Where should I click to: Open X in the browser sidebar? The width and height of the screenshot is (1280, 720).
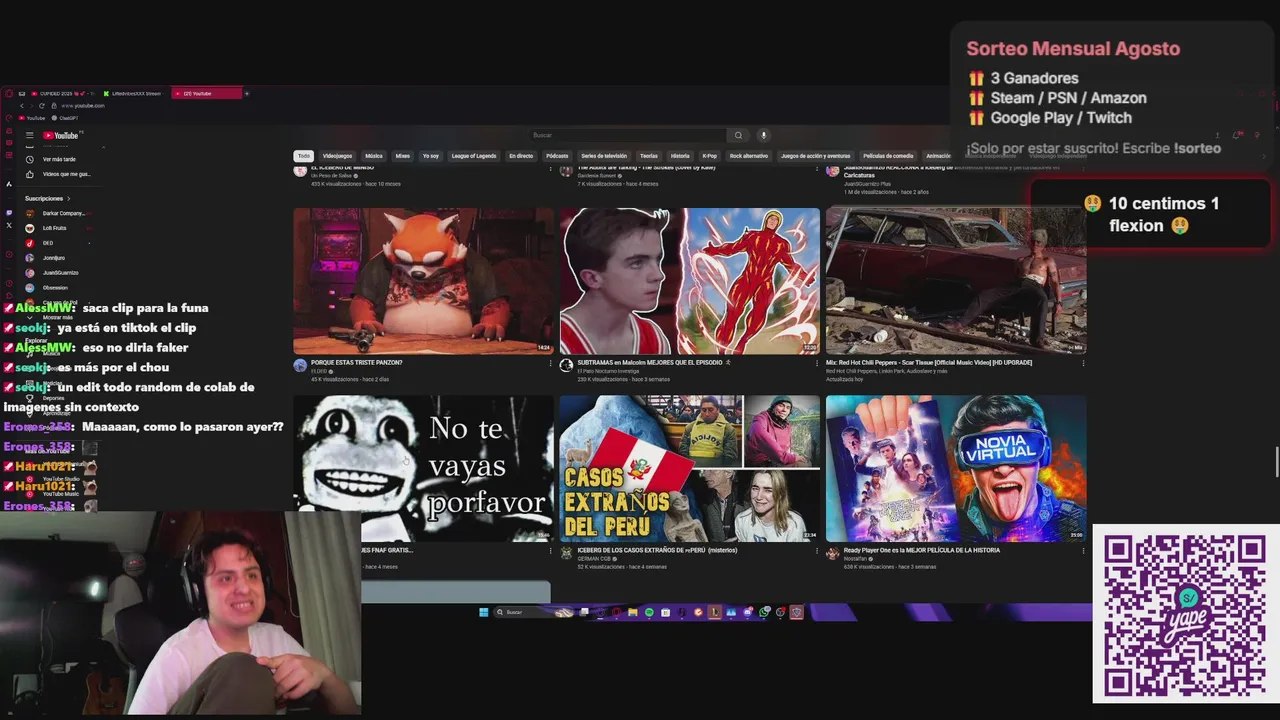[x=9, y=225]
